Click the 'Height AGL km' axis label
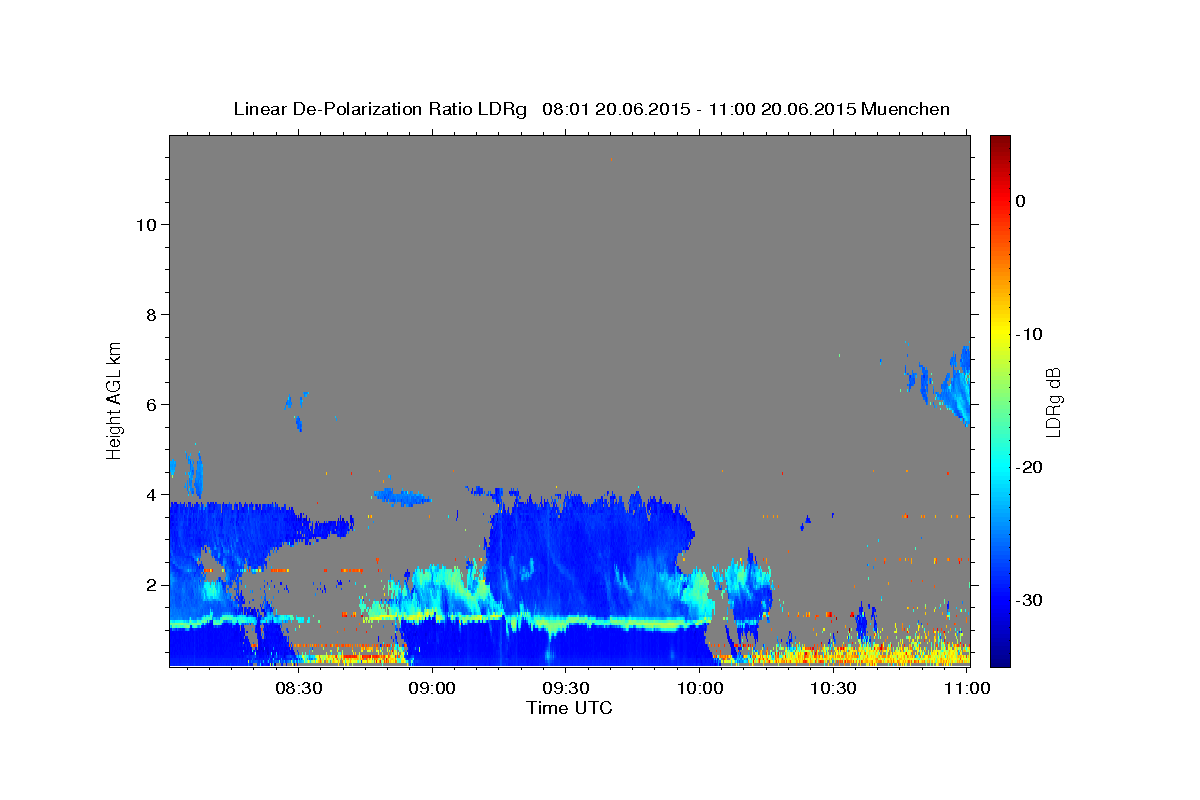The width and height of the screenshot is (1200, 800). click(114, 399)
